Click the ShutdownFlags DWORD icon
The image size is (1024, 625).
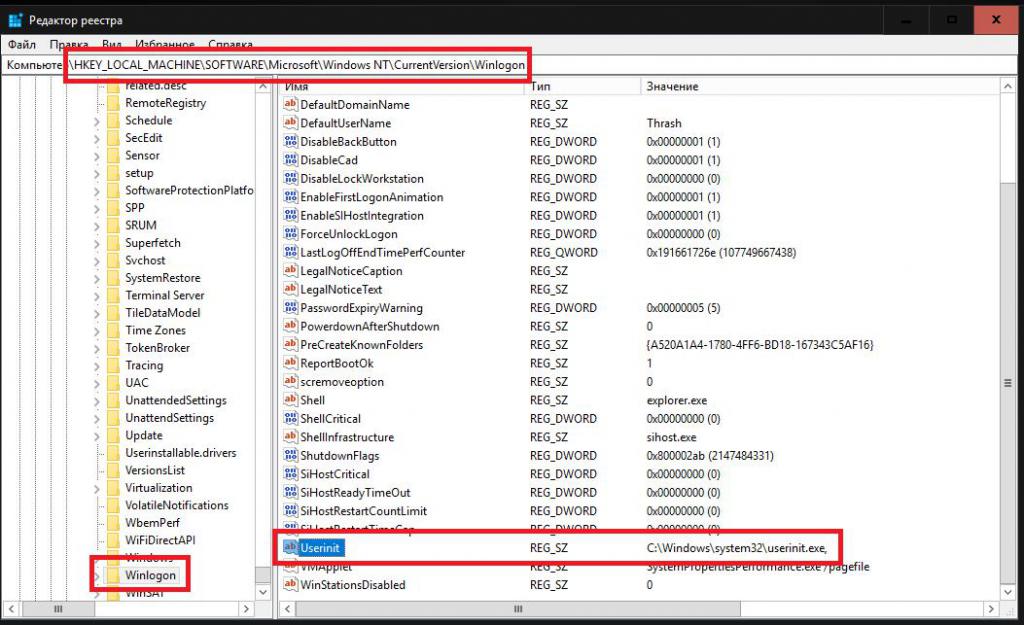click(291, 455)
